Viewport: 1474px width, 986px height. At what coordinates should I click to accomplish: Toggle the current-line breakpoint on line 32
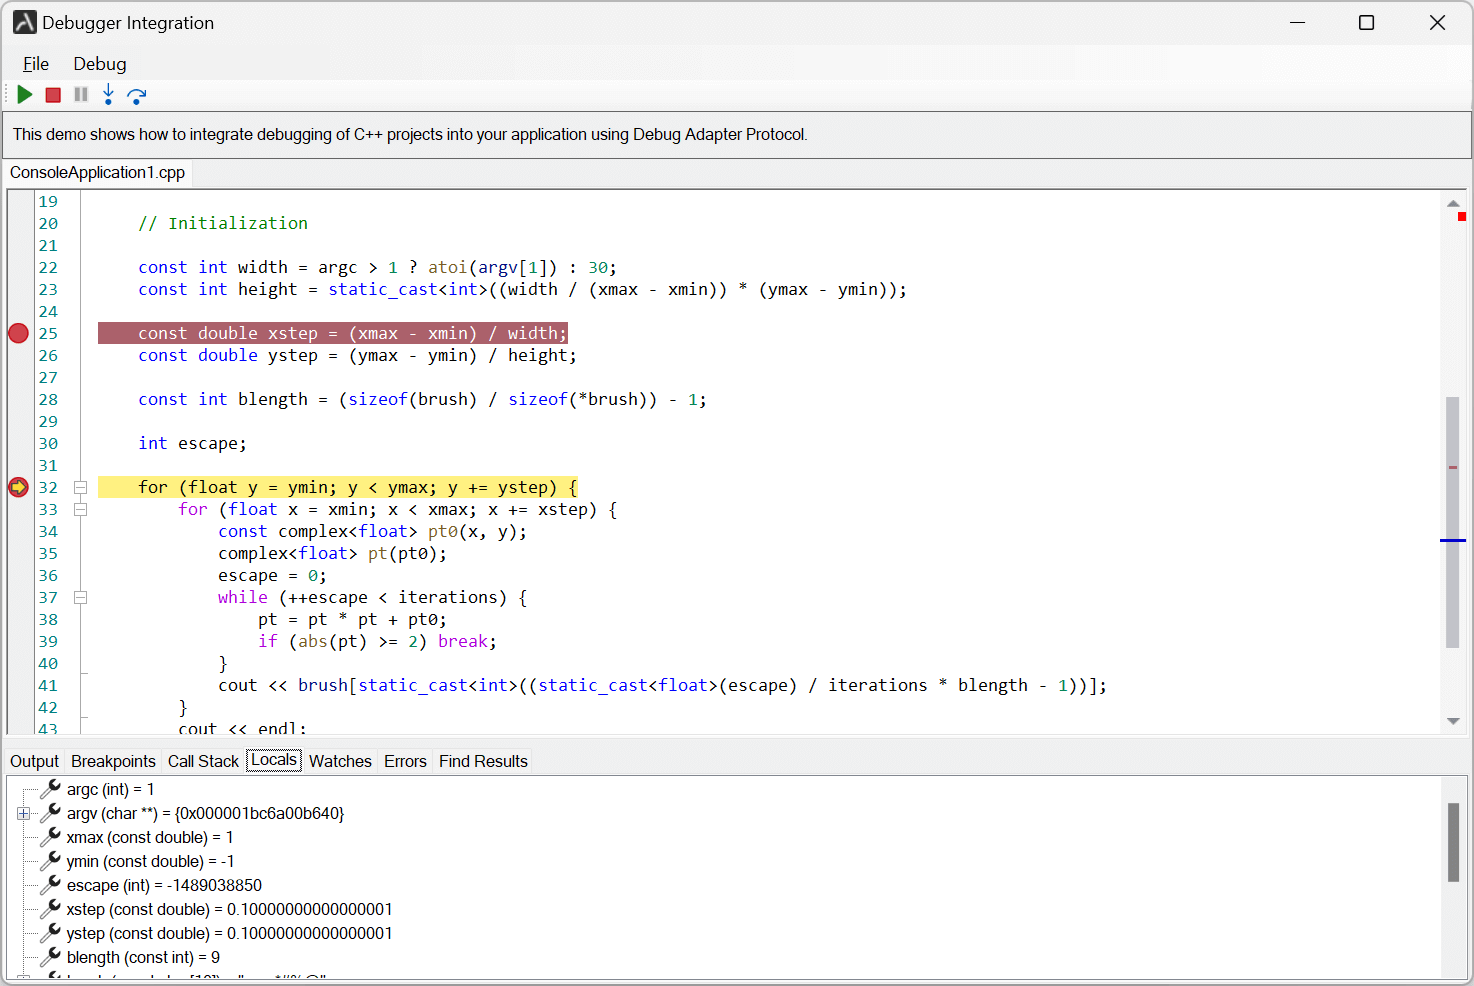coord(18,487)
